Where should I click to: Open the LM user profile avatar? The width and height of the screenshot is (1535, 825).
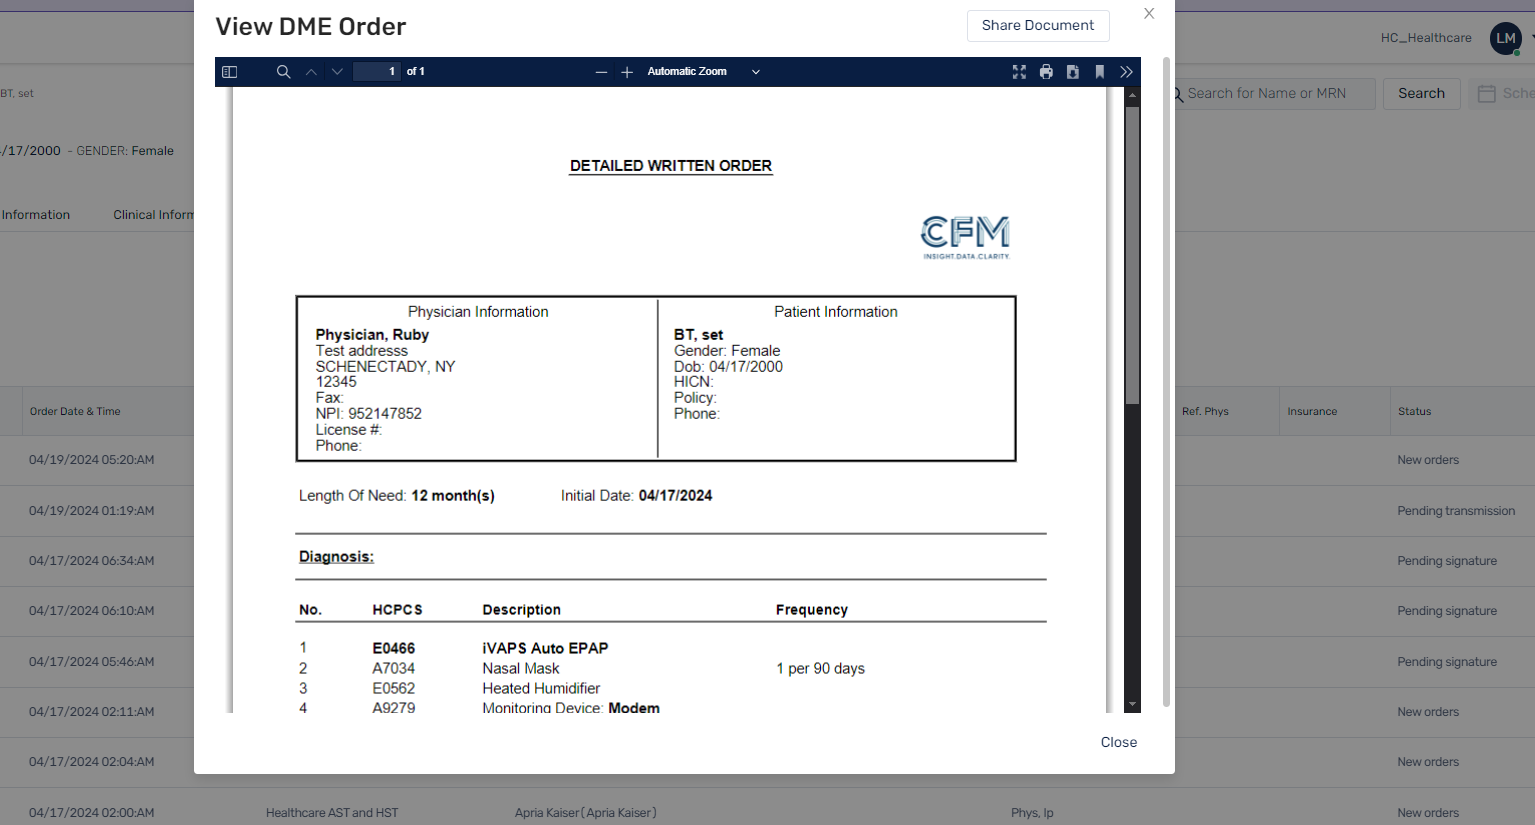tap(1505, 39)
